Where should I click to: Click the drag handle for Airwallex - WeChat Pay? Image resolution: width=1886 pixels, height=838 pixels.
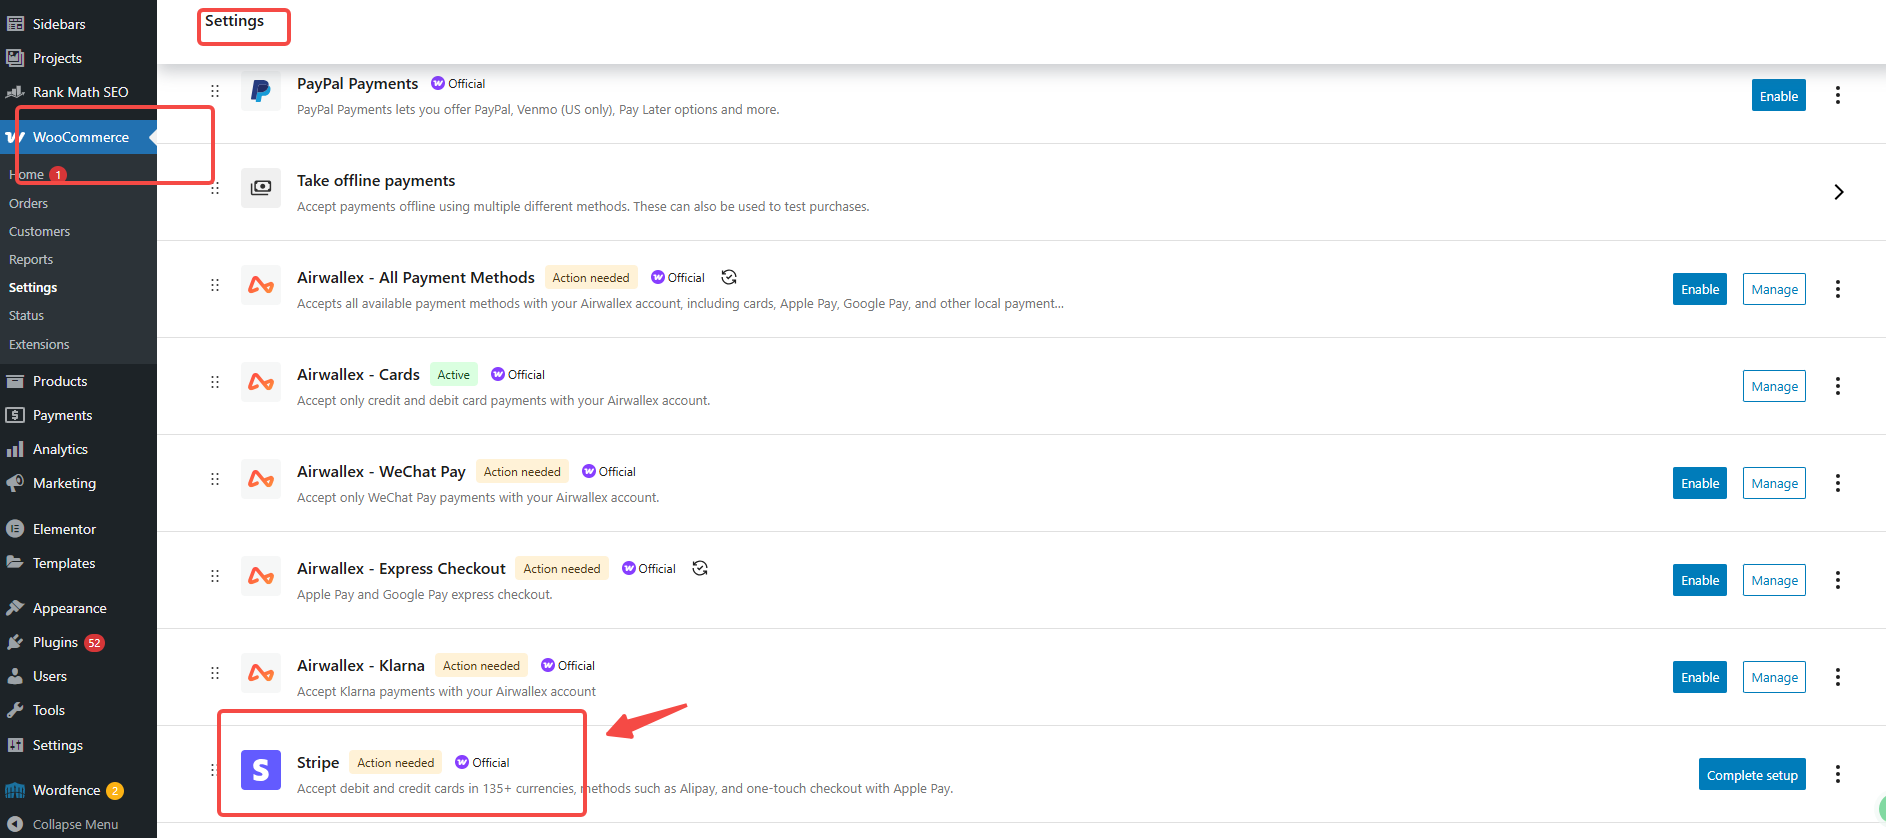click(215, 479)
